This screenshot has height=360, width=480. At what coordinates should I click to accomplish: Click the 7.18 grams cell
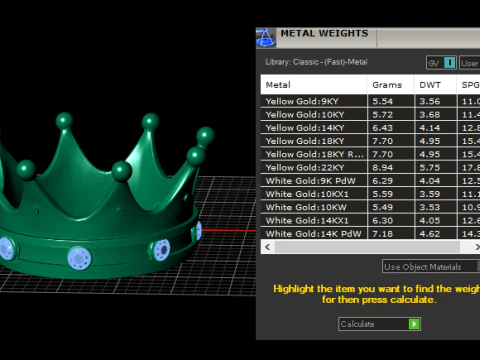coord(391,233)
